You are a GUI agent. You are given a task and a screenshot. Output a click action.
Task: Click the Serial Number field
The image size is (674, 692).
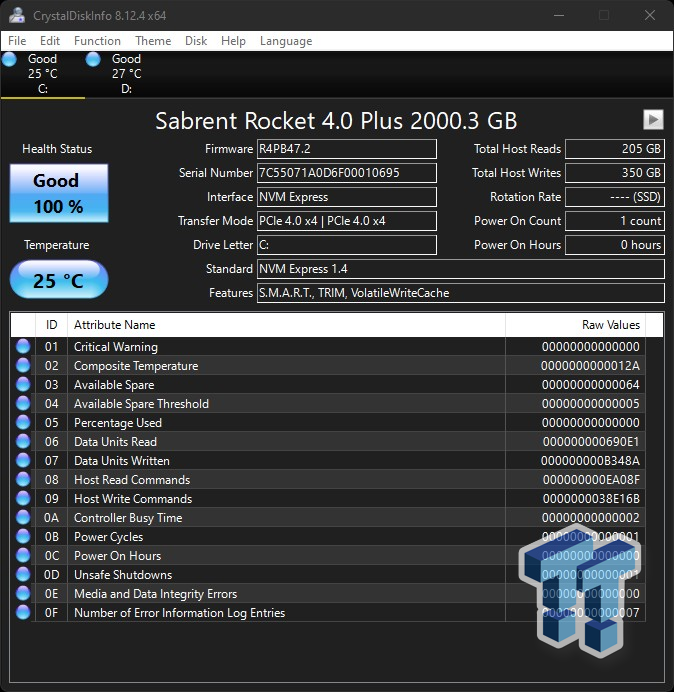[x=347, y=173]
